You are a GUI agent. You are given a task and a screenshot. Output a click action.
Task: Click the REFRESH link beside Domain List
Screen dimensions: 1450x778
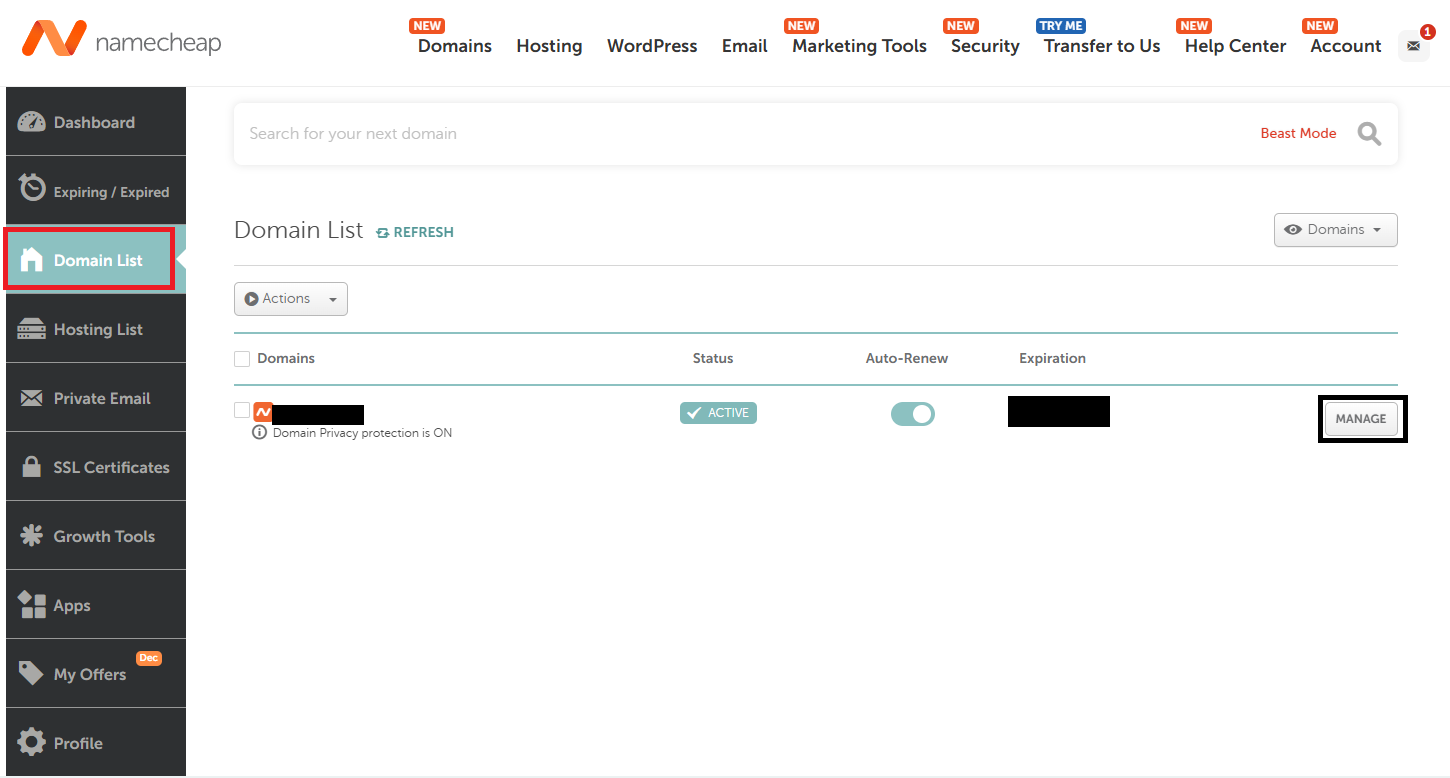(x=414, y=231)
